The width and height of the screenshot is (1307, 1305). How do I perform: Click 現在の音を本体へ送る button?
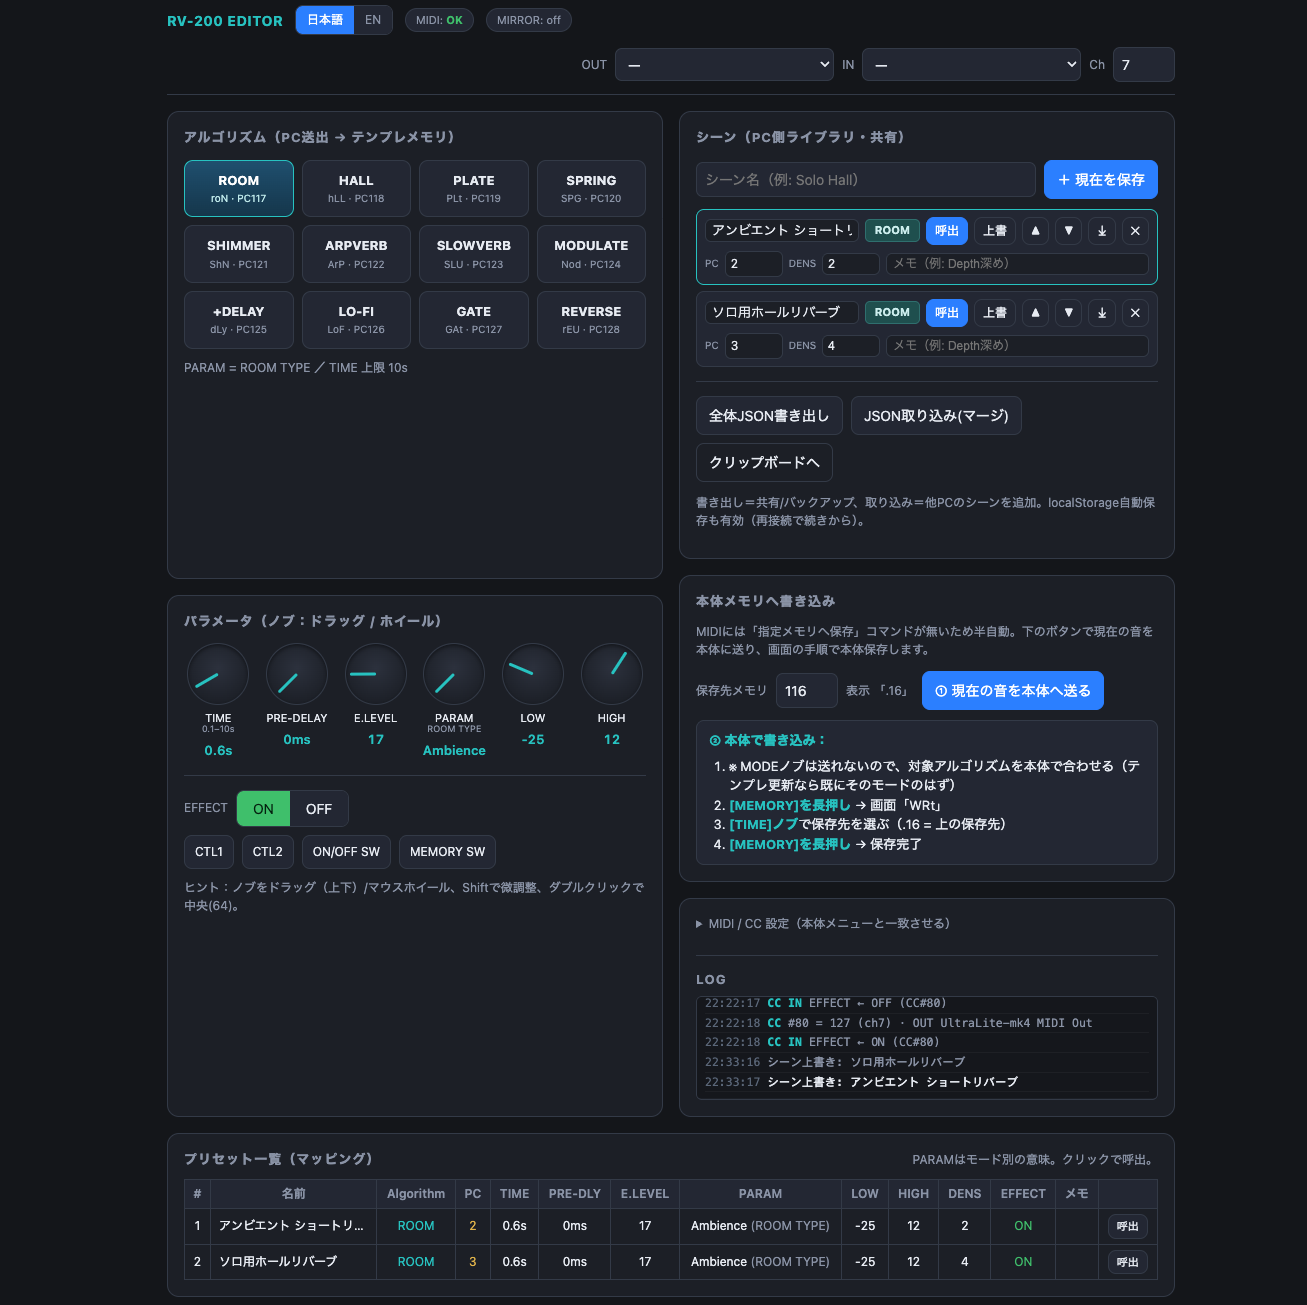1013,691
